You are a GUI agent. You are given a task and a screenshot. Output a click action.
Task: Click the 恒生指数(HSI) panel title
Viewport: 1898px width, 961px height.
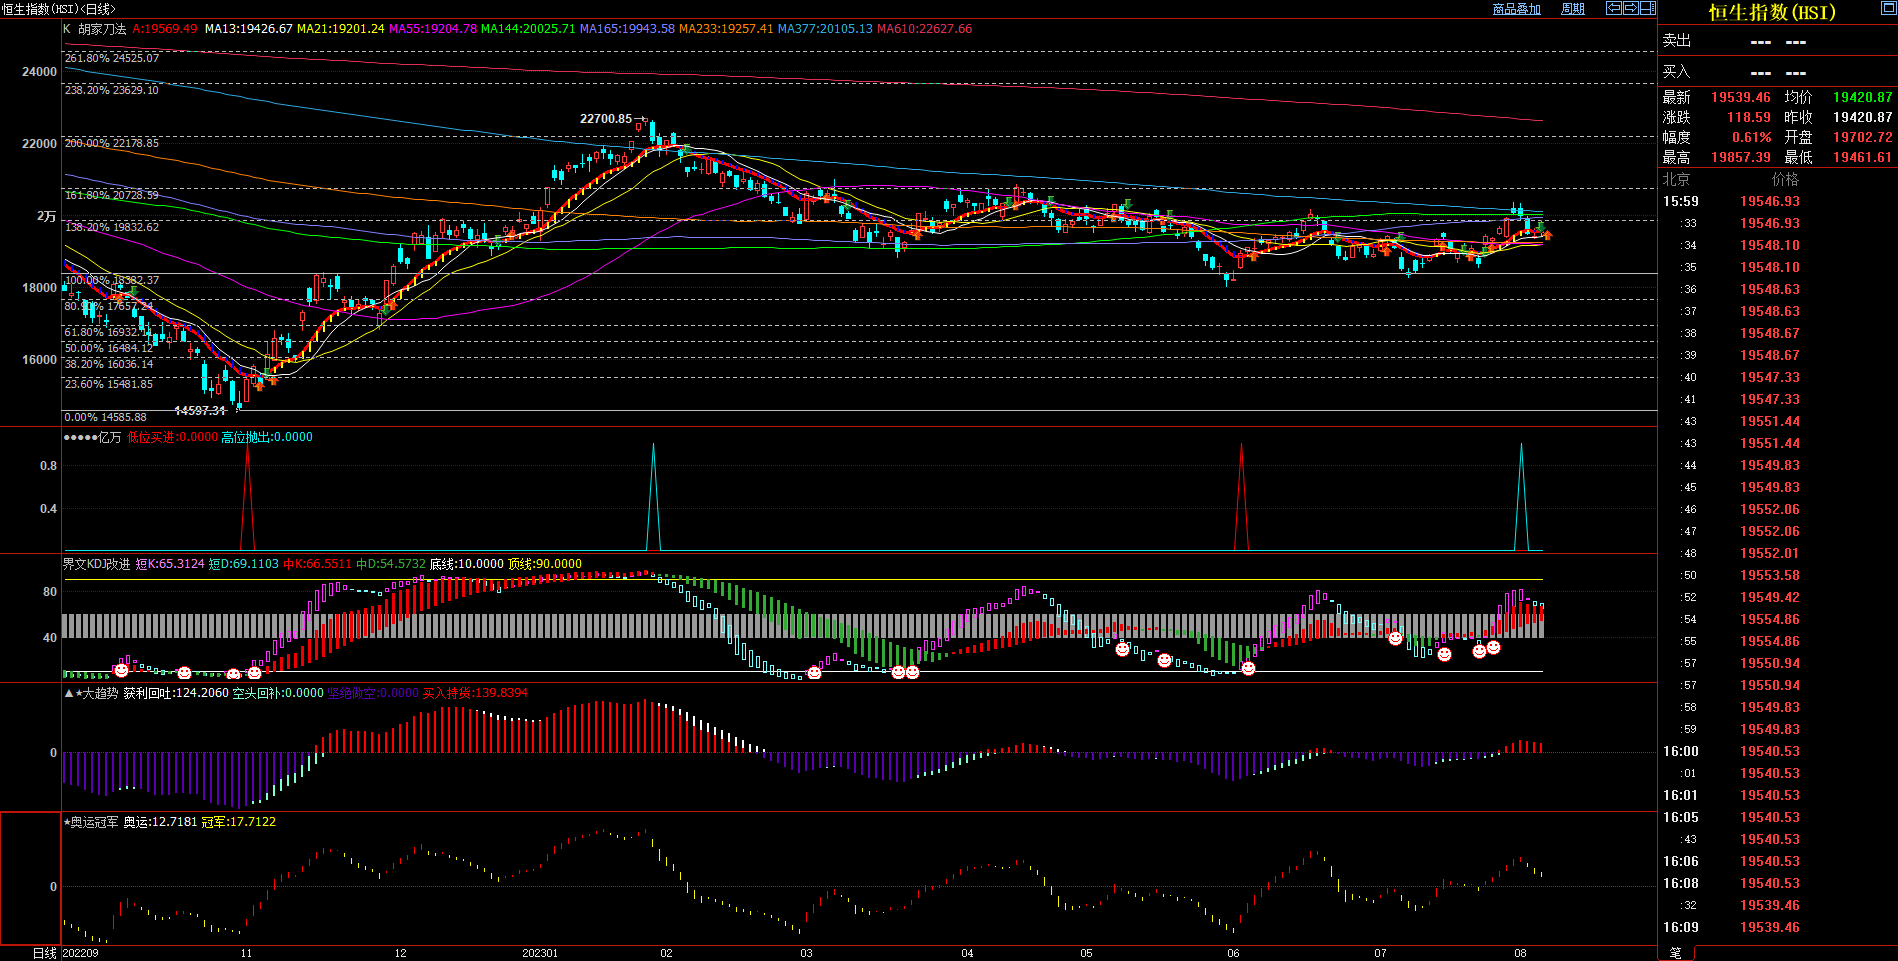tap(1771, 12)
